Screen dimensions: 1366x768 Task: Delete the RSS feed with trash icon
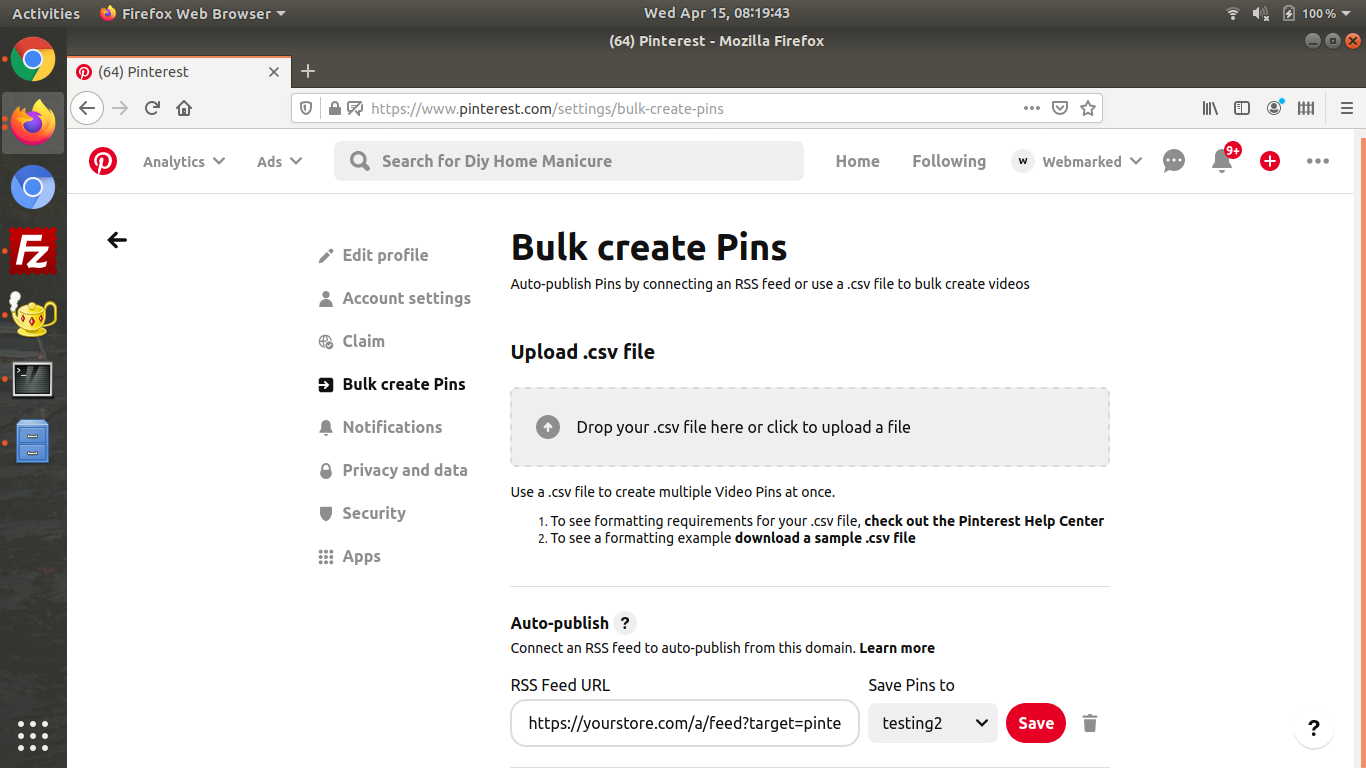[x=1089, y=723]
